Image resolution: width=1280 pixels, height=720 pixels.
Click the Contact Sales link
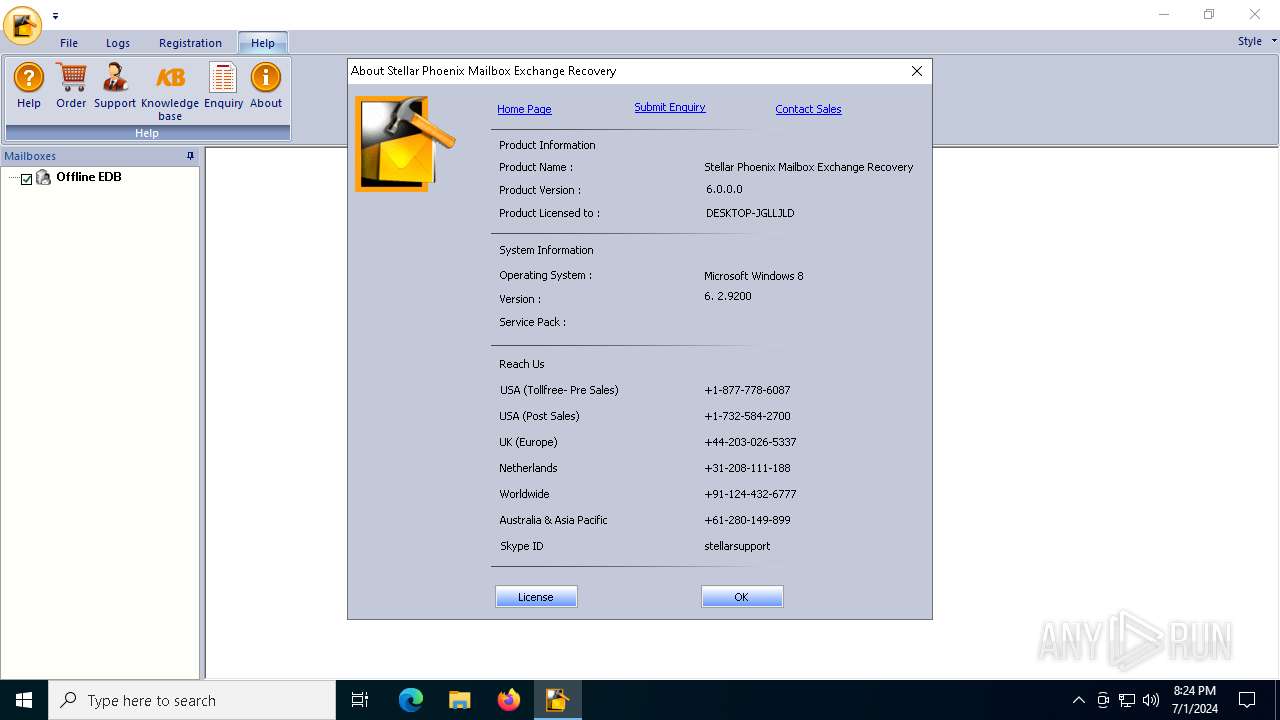808,109
